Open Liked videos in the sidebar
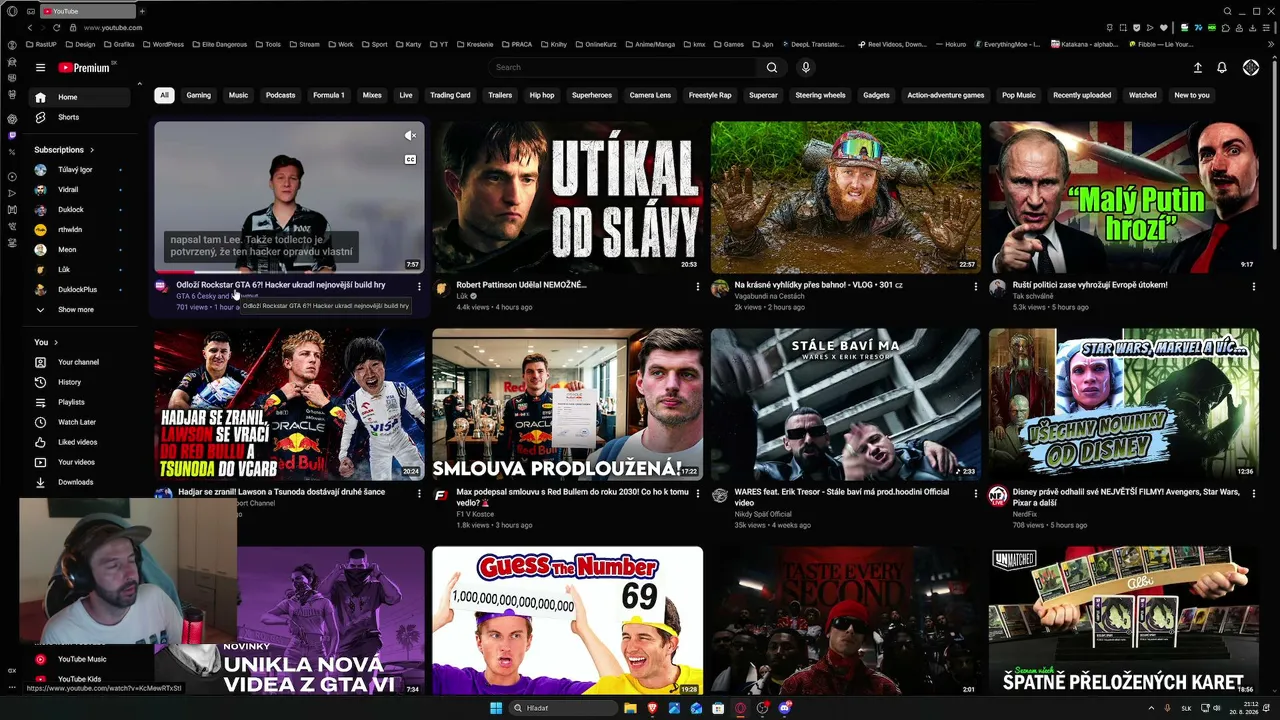 pyautogui.click(x=80, y=442)
